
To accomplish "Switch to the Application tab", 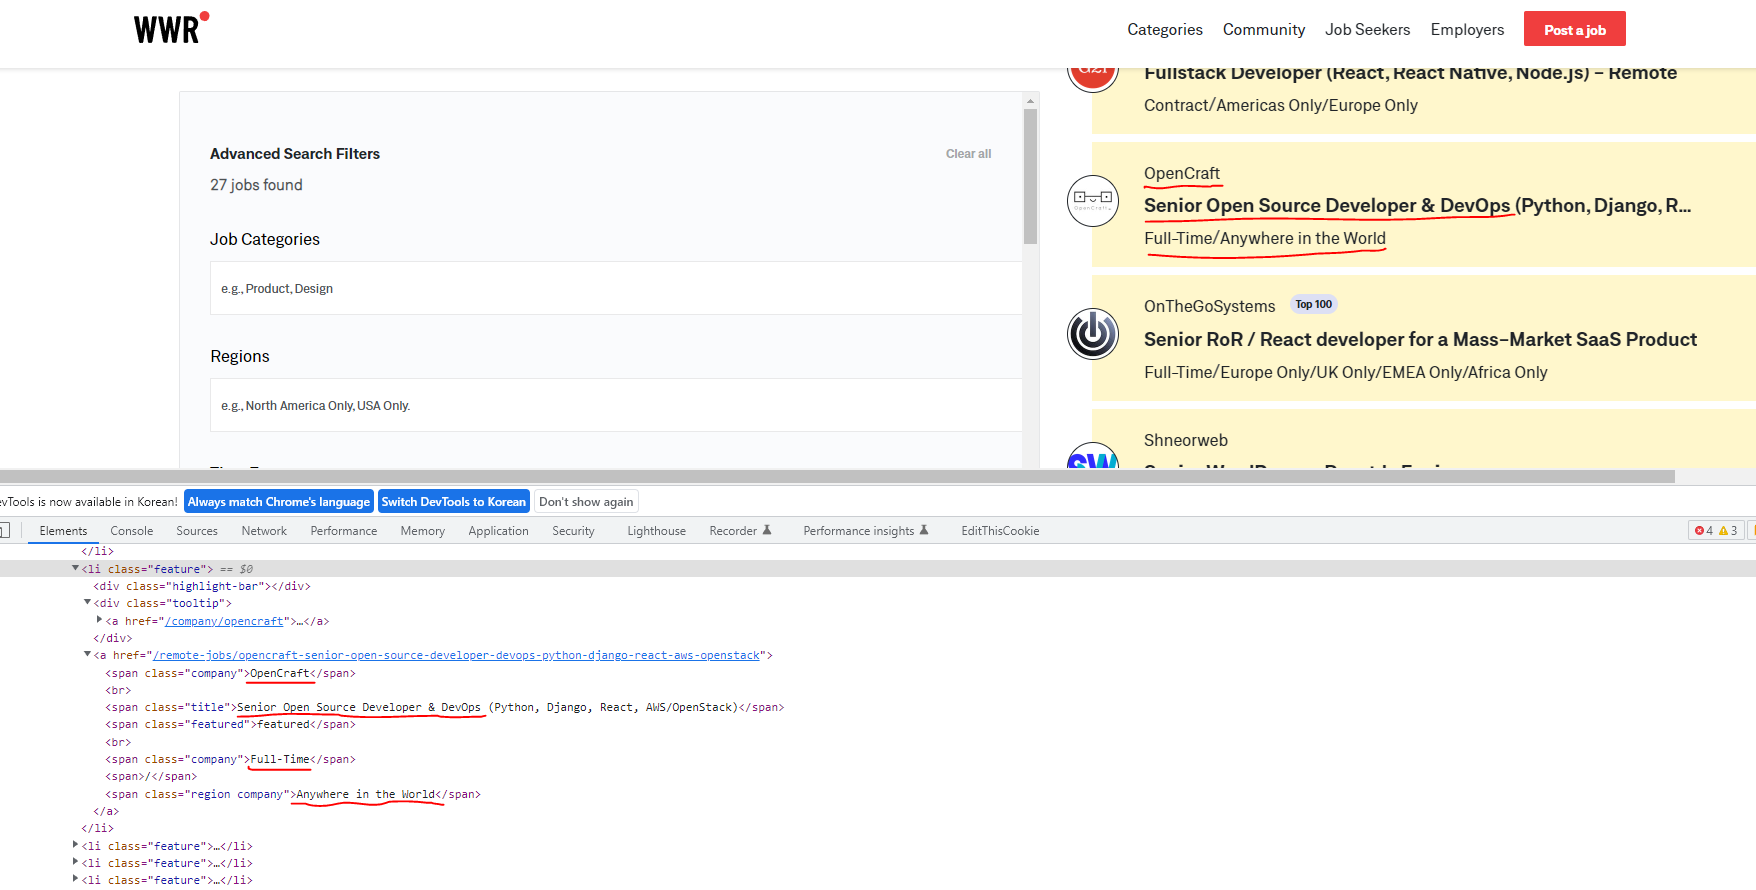I will [498, 531].
